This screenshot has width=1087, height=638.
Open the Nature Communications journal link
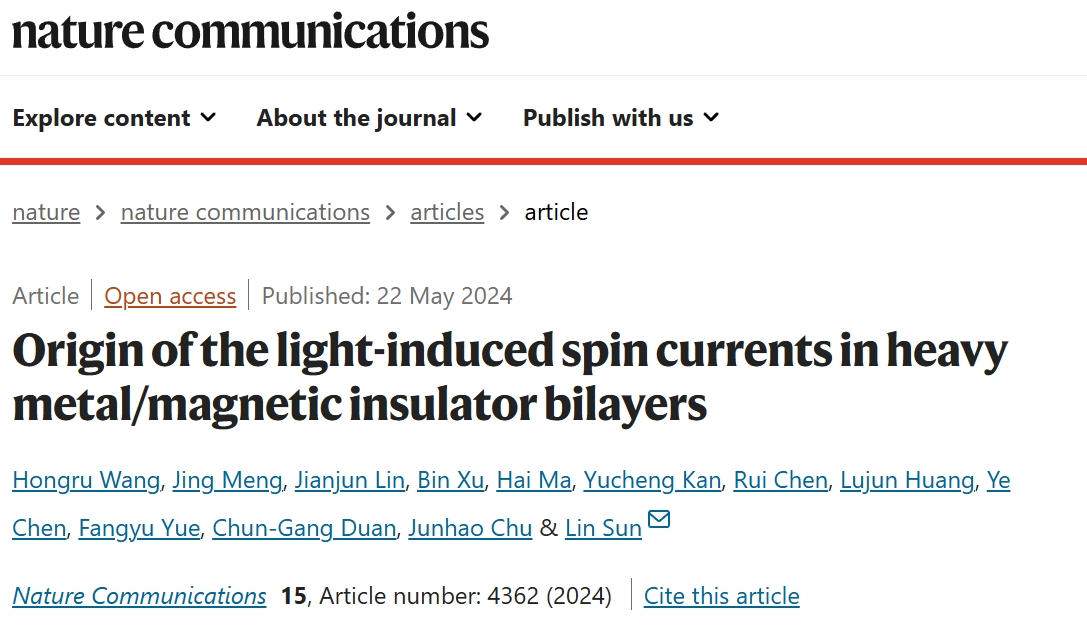tap(139, 596)
